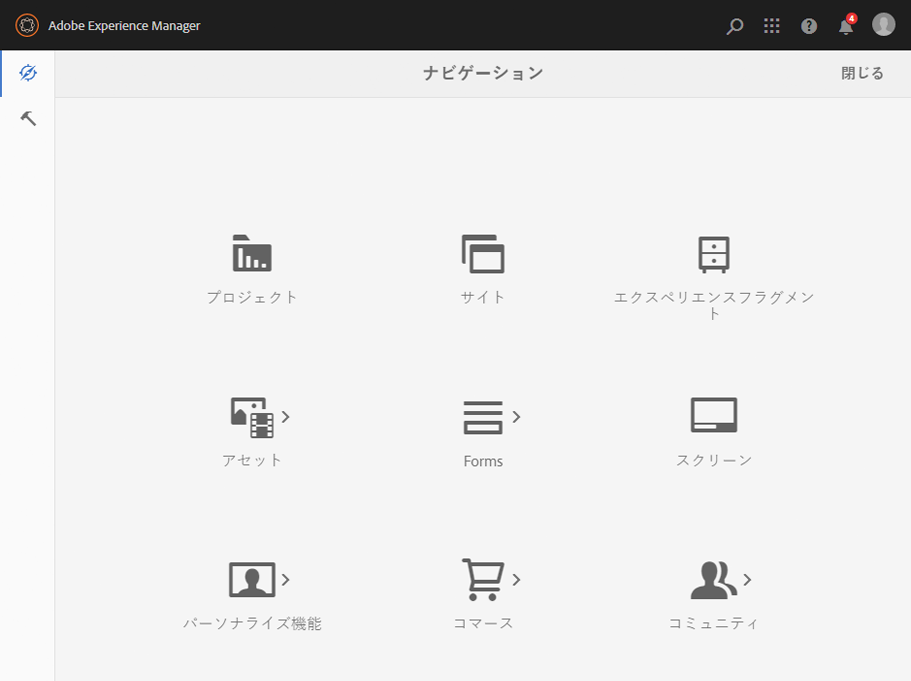Open the パーソナライズ機能 portrait icon
Screen dimensions: 911x681
(252, 579)
